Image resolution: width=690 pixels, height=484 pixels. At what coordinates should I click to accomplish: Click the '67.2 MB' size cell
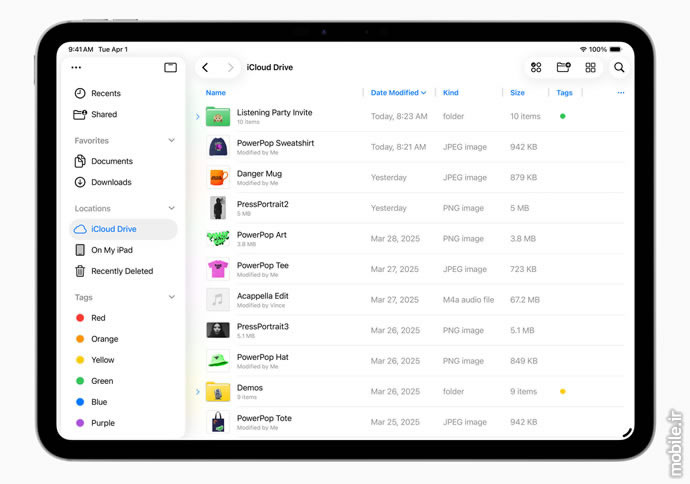(525, 300)
